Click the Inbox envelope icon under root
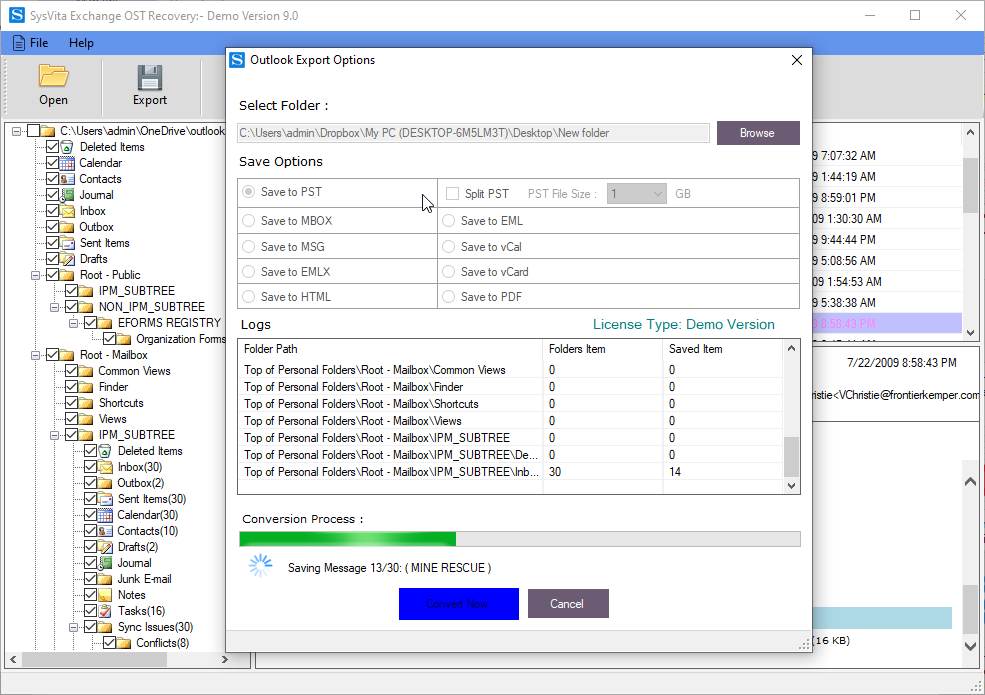985x695 pixels. click(x=67, y=211)
